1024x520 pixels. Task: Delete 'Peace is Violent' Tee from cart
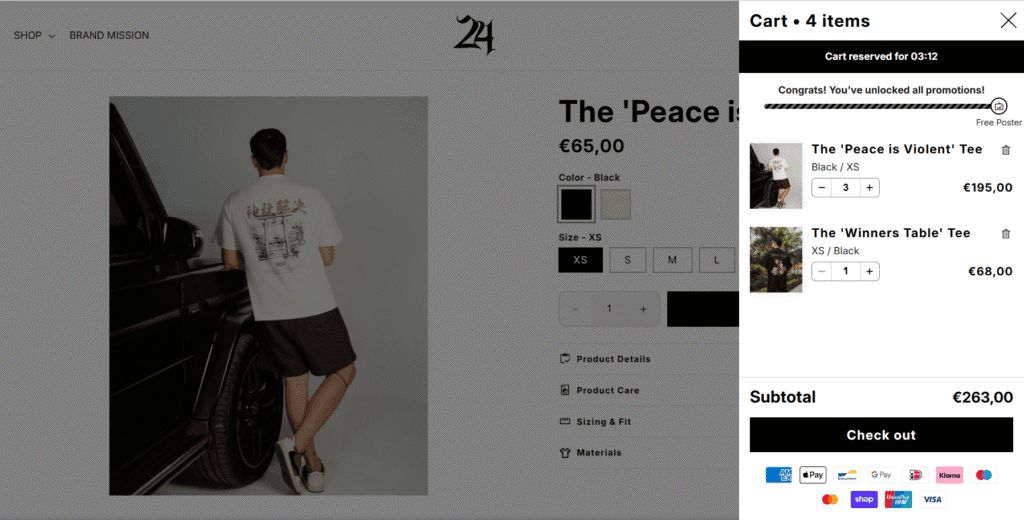[x=1006, y=150]
